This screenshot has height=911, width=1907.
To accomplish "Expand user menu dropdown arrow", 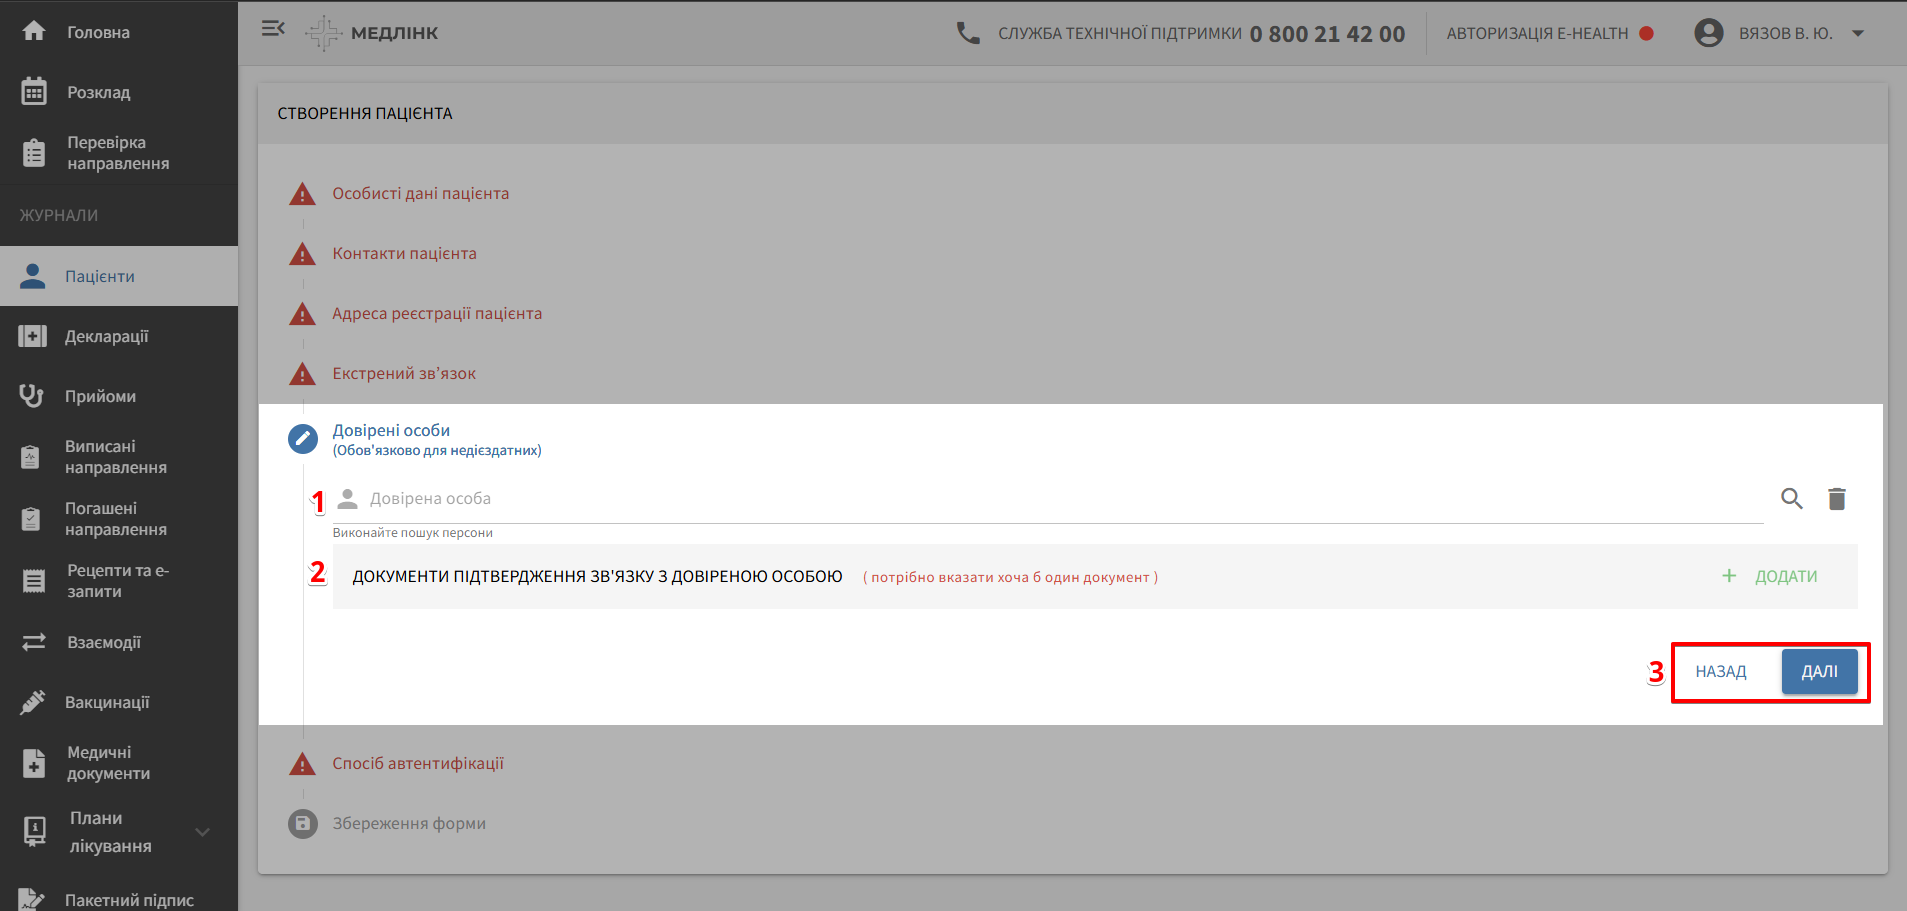I will click(x=1858, y=33).
